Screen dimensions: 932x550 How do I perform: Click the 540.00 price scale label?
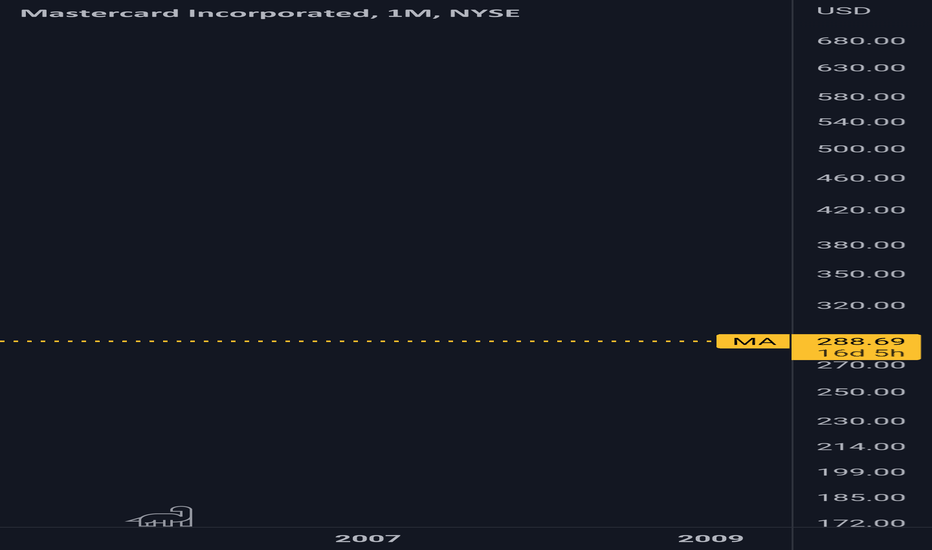pyautogui.click(x=861, y=122)
